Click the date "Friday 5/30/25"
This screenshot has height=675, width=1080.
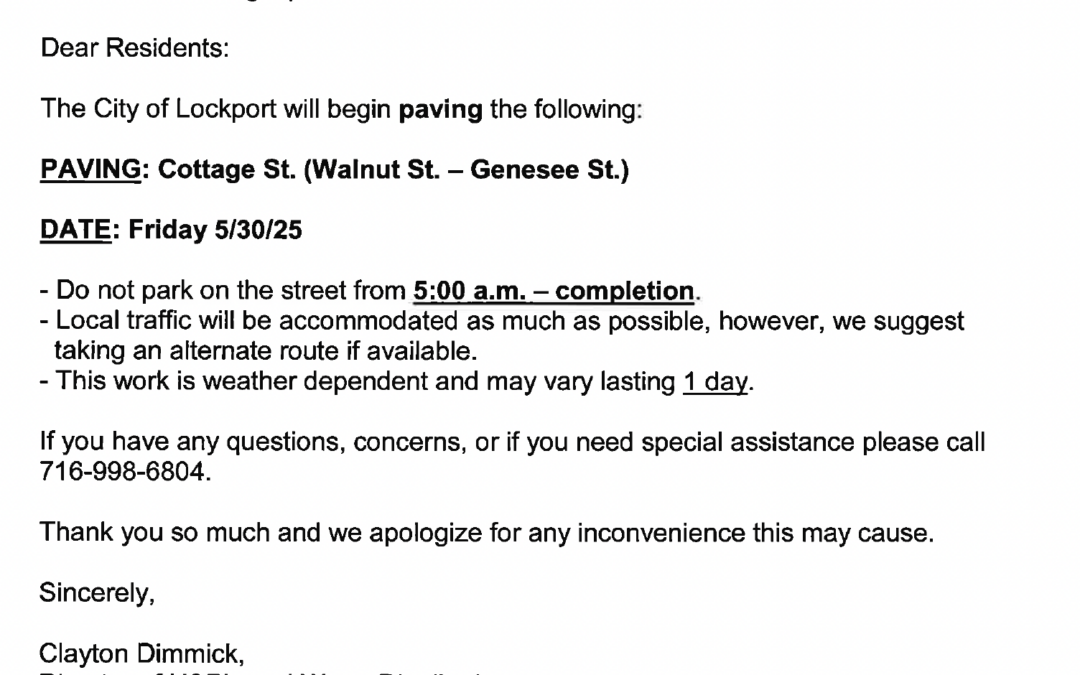click(215, 230)
